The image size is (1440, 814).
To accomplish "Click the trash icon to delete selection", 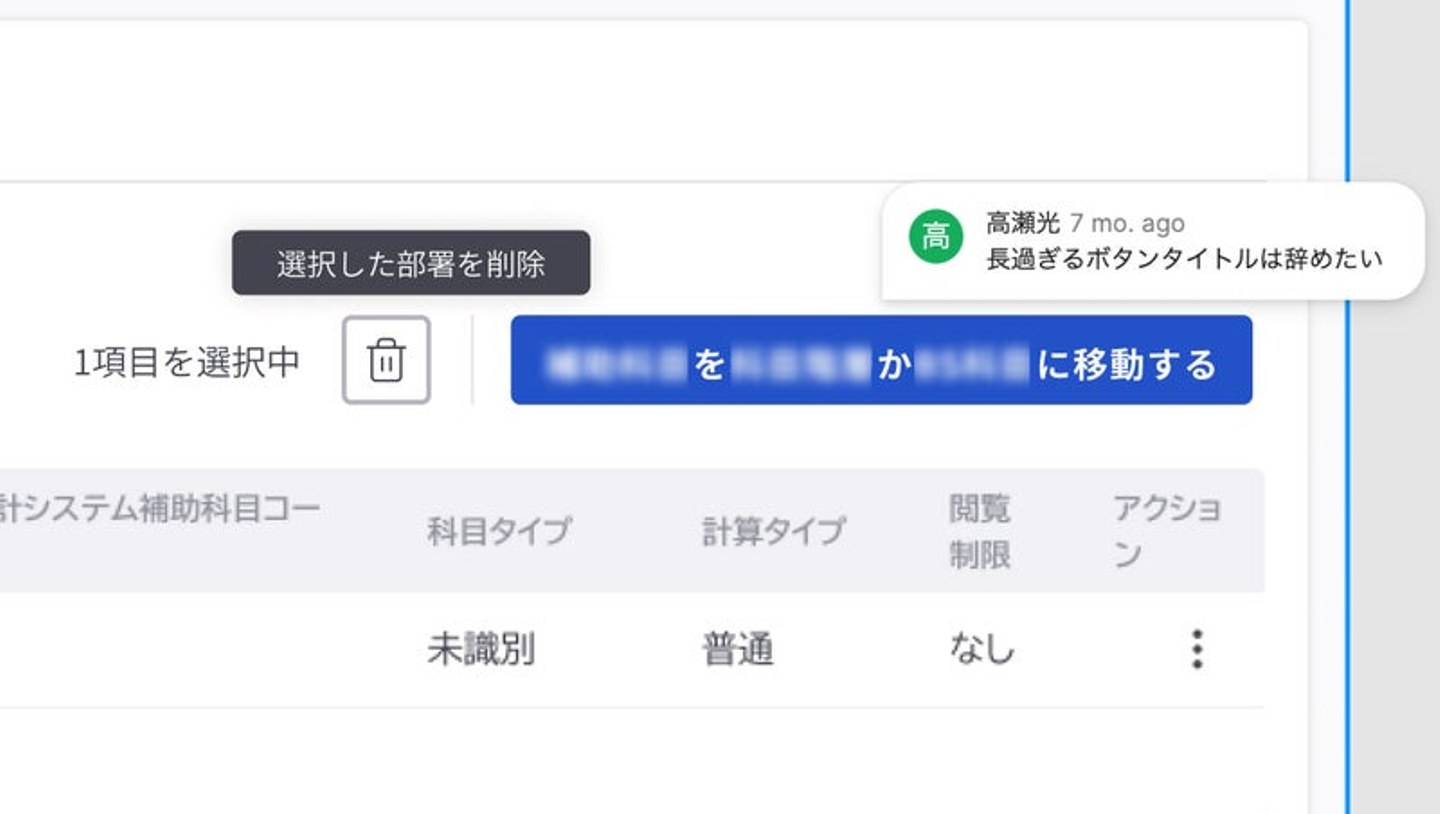I will coord(386,360).
